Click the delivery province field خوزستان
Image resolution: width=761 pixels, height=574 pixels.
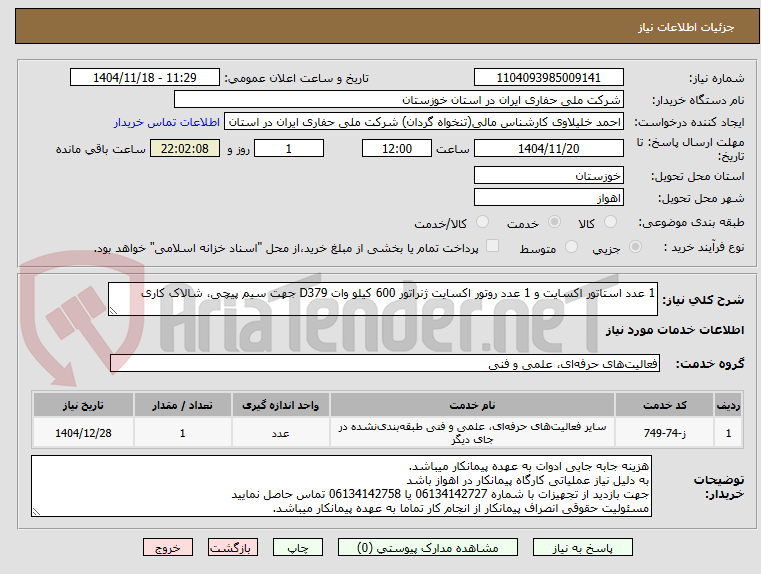click(x=548, y=176)
